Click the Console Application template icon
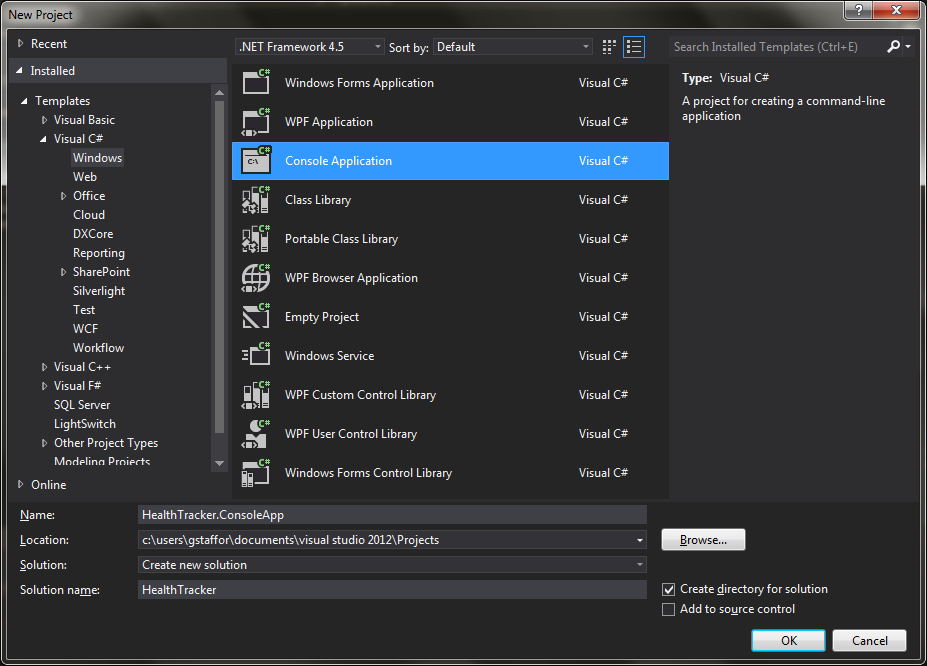The width and height of the screenshot is (927, 666). coord(256,160)
